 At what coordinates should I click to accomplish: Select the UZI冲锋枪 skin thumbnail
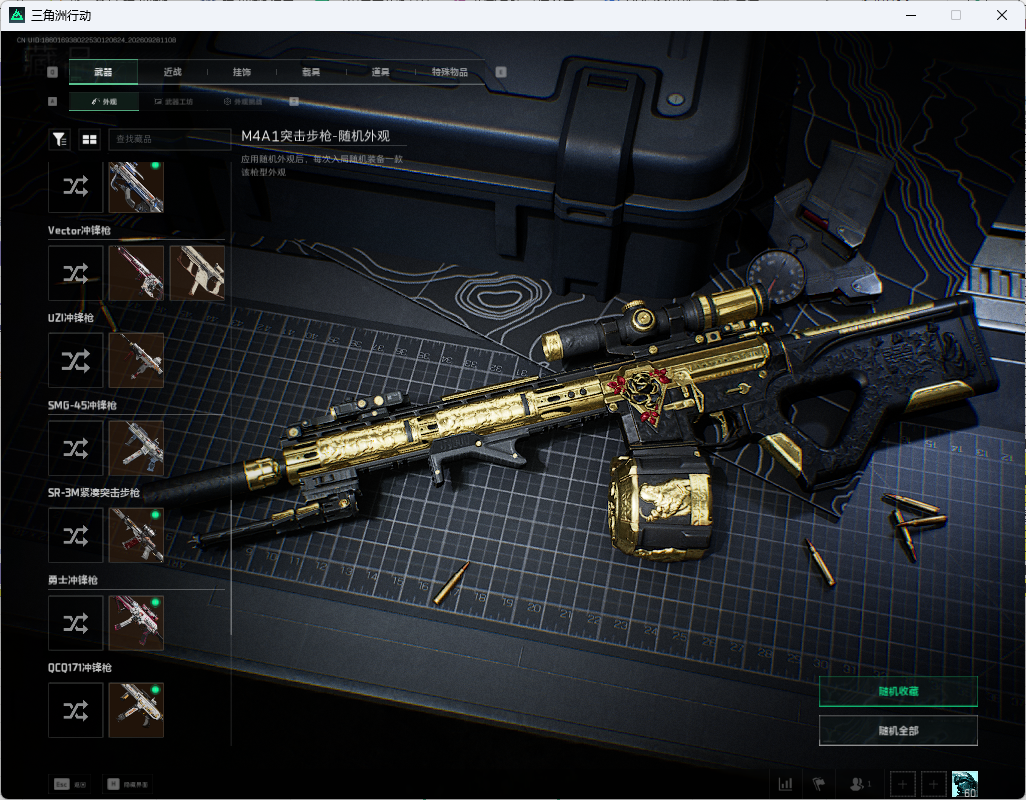(x=136, y=360)
